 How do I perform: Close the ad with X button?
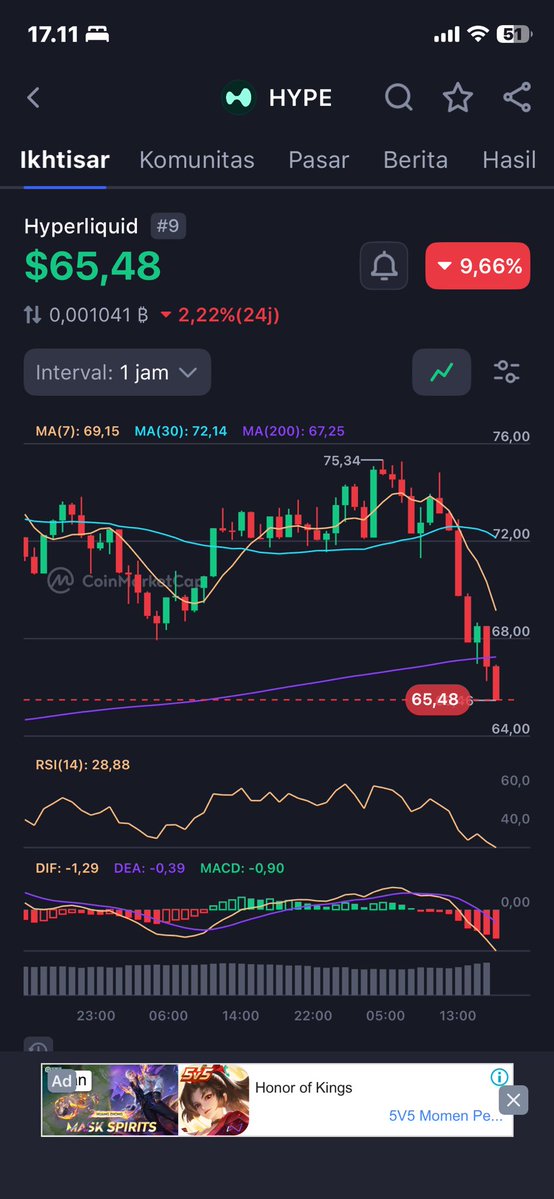click(x=513, y=1100)
